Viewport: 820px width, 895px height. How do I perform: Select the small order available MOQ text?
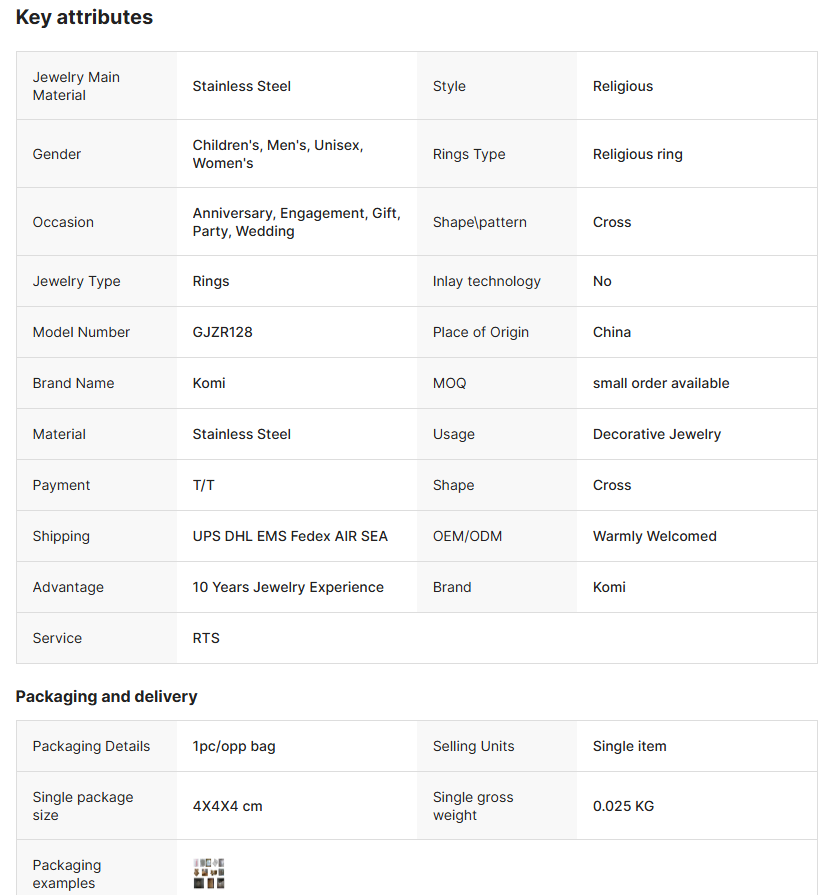click(660, 383)
